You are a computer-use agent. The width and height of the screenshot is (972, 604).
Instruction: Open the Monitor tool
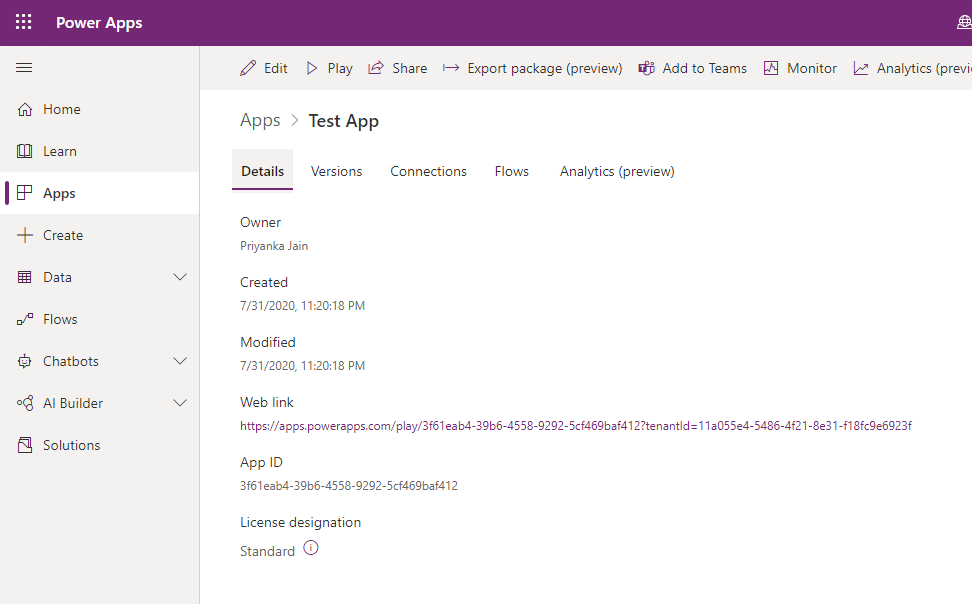click(x=771, y=68)
